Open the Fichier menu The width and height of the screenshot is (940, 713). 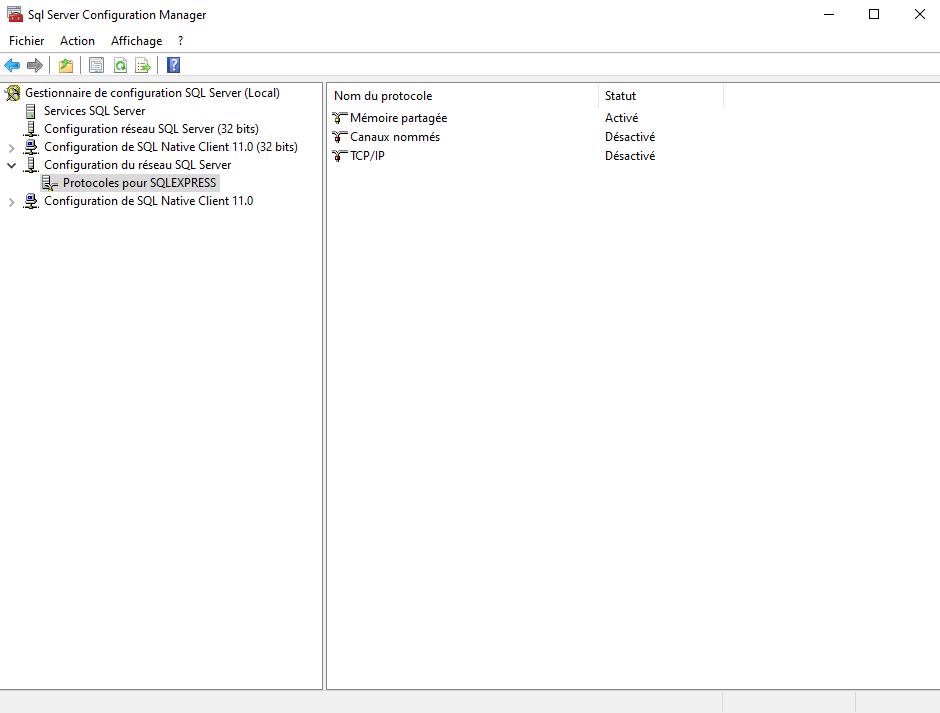(x=27, y=41)
